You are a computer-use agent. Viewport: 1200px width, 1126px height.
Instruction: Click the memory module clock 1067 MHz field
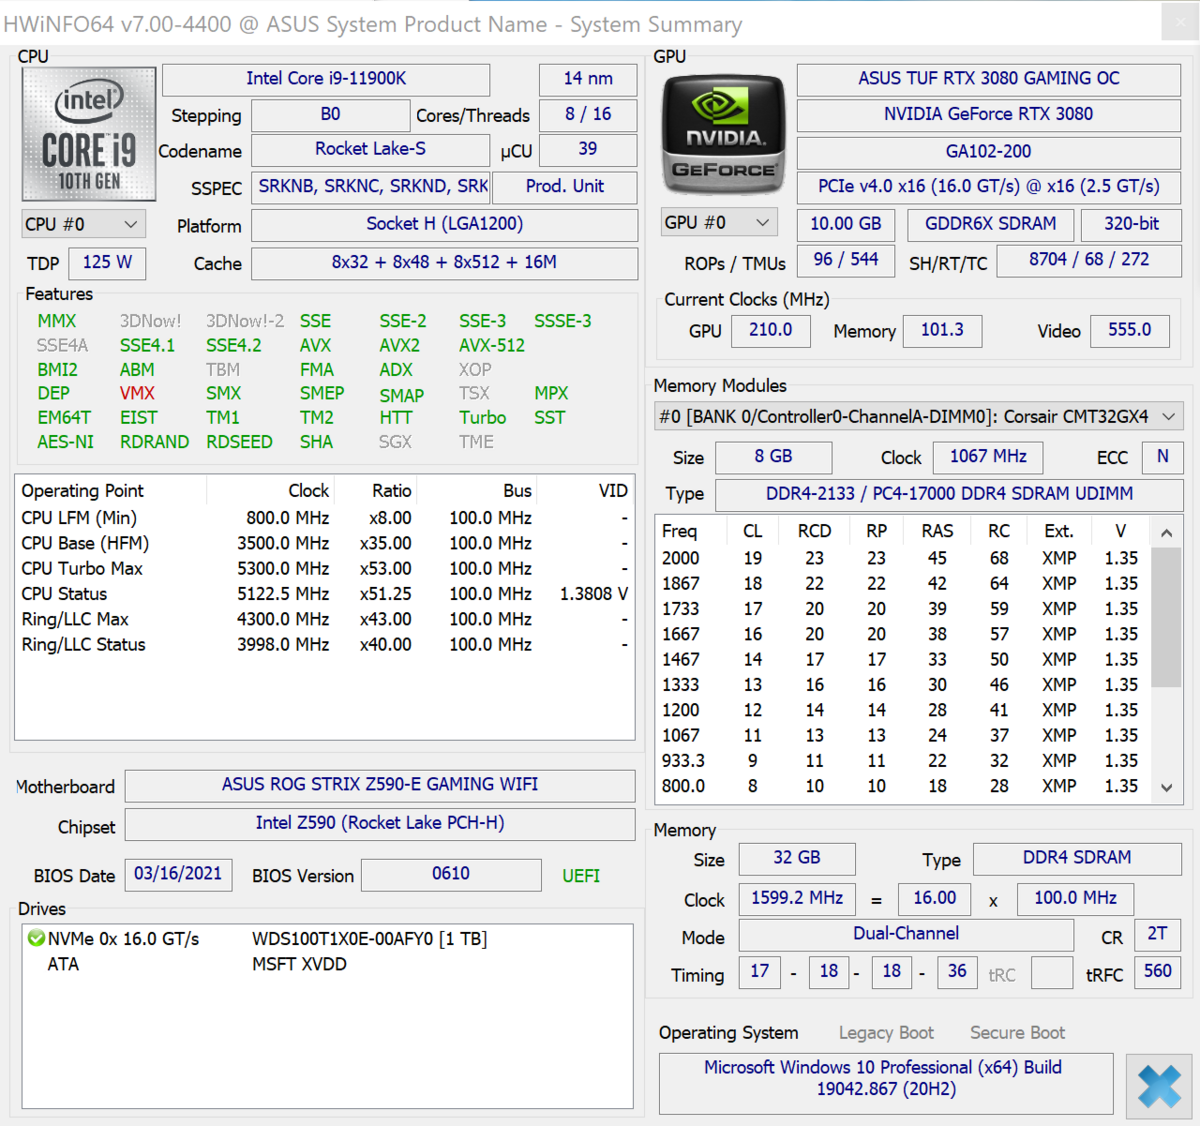(x=988, y=457)
